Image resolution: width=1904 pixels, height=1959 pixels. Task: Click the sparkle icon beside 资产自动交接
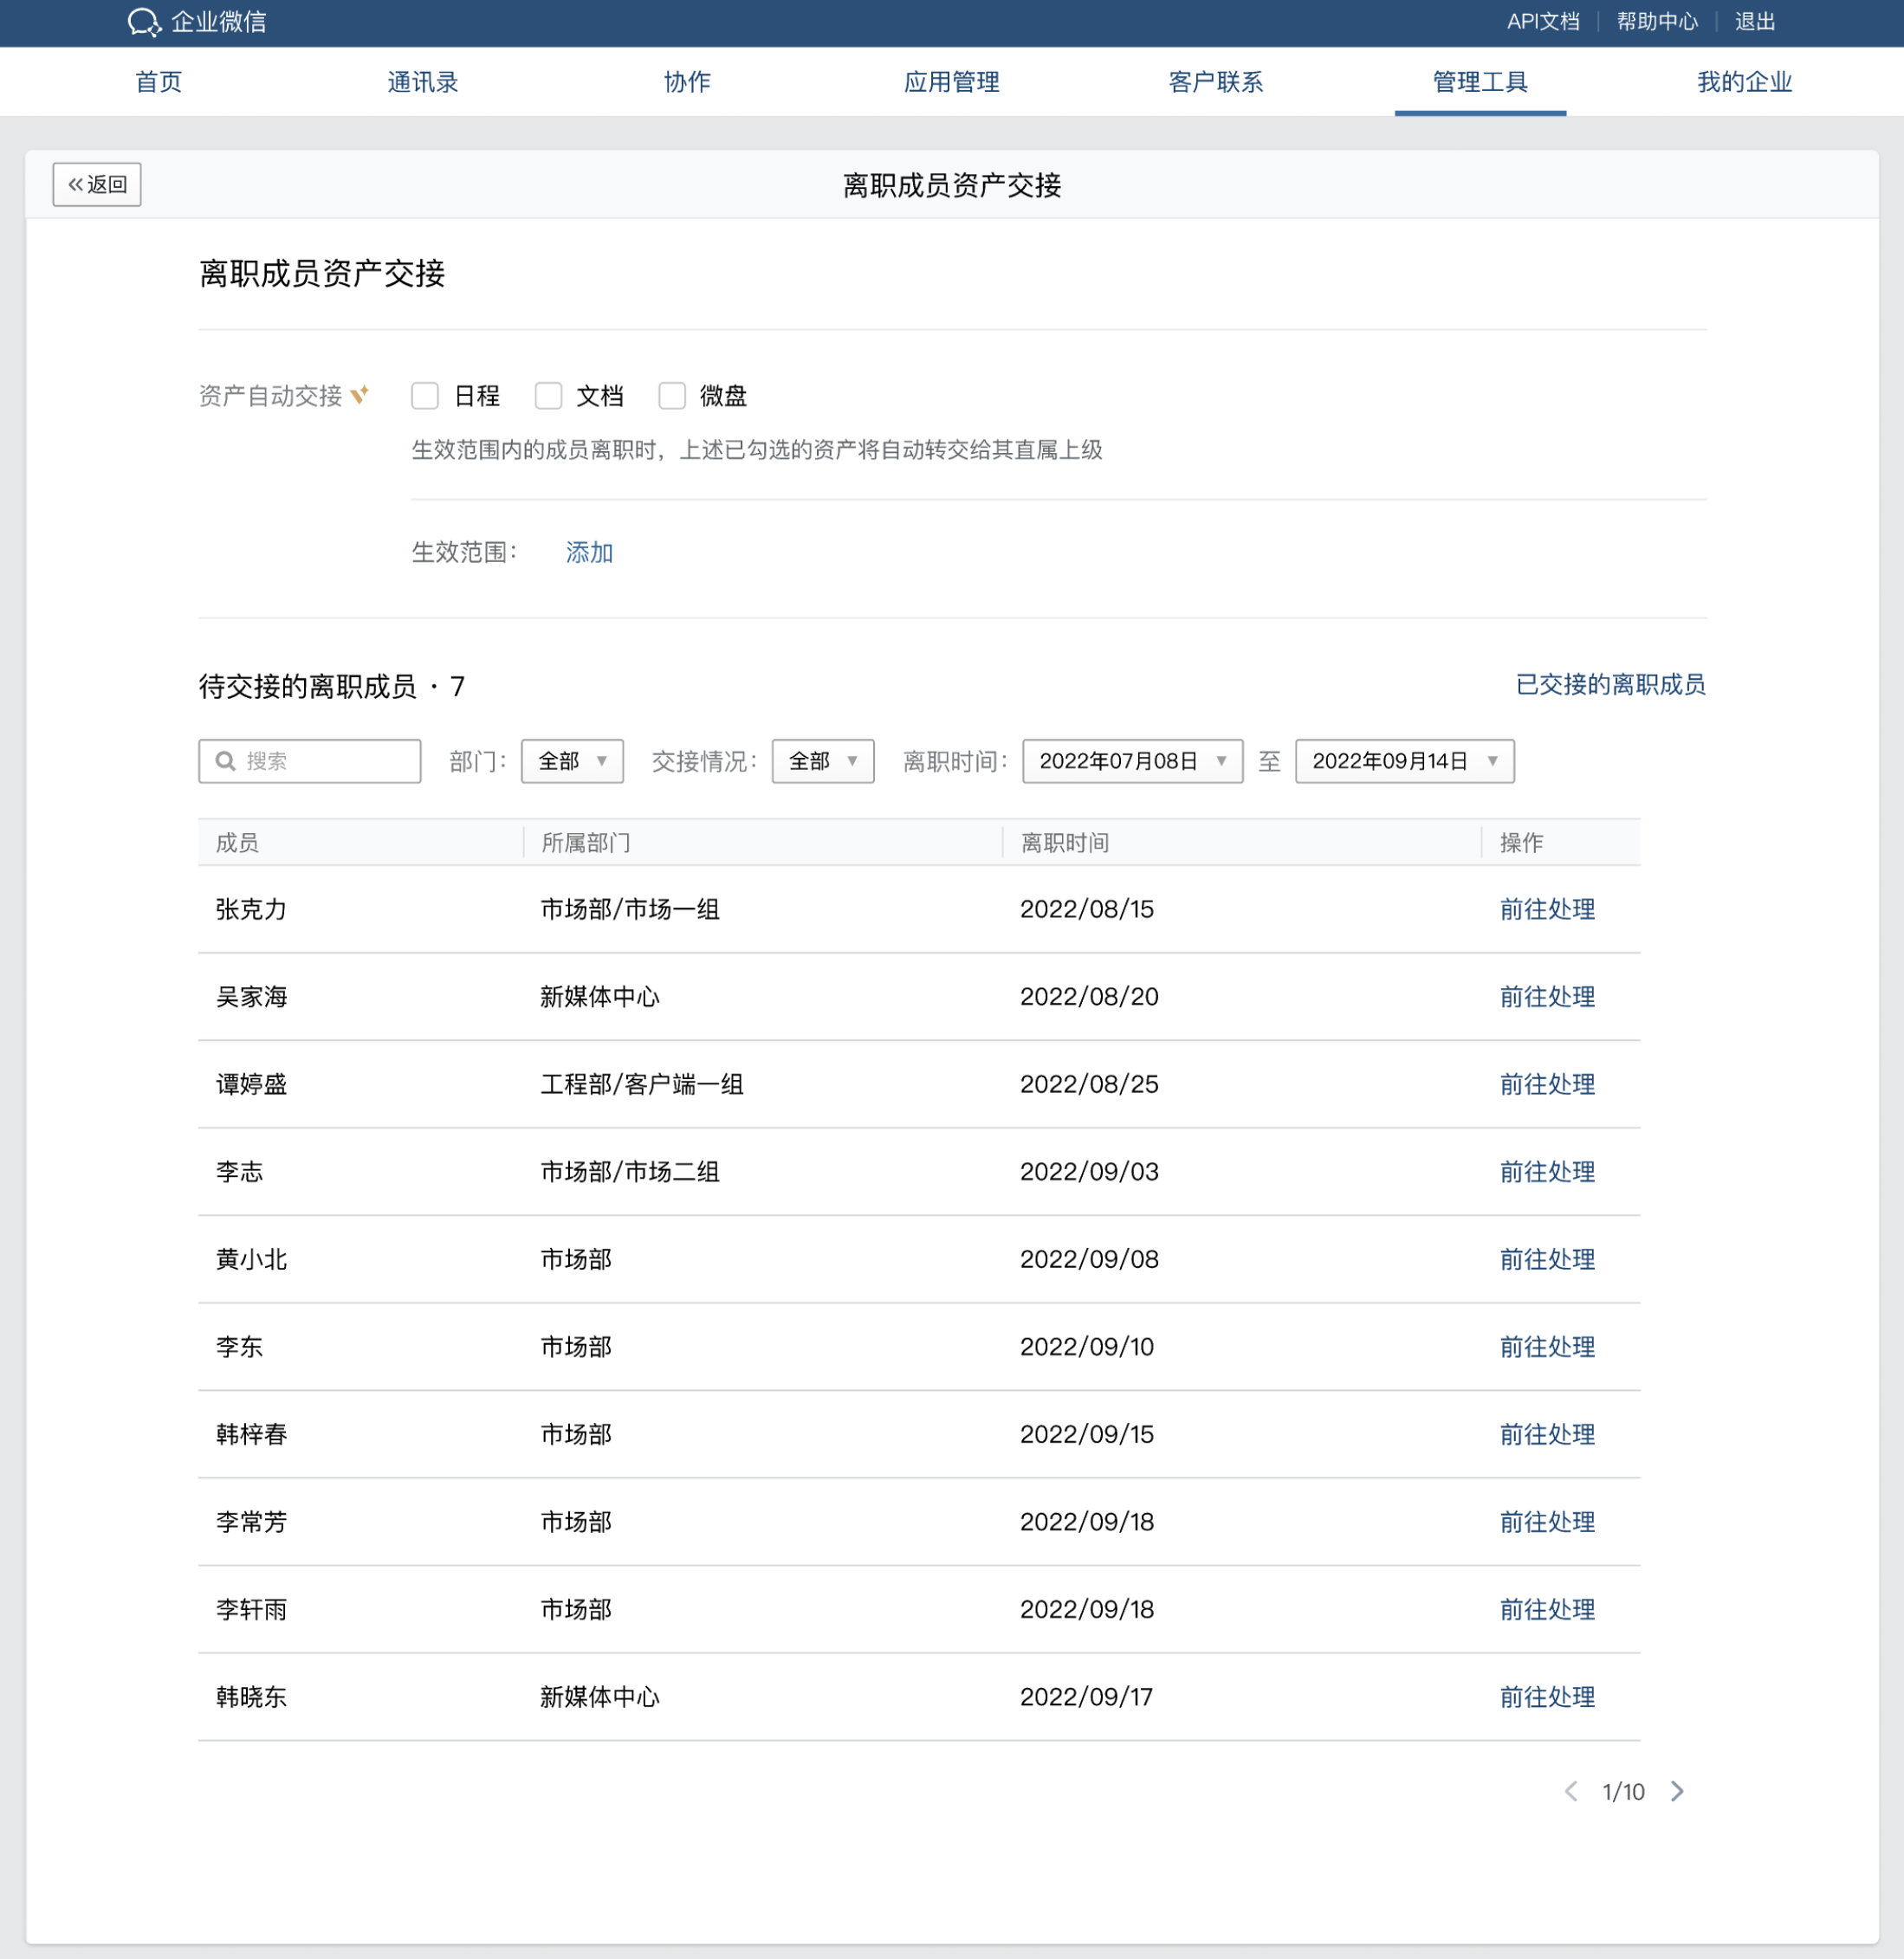tap(360, 395)
